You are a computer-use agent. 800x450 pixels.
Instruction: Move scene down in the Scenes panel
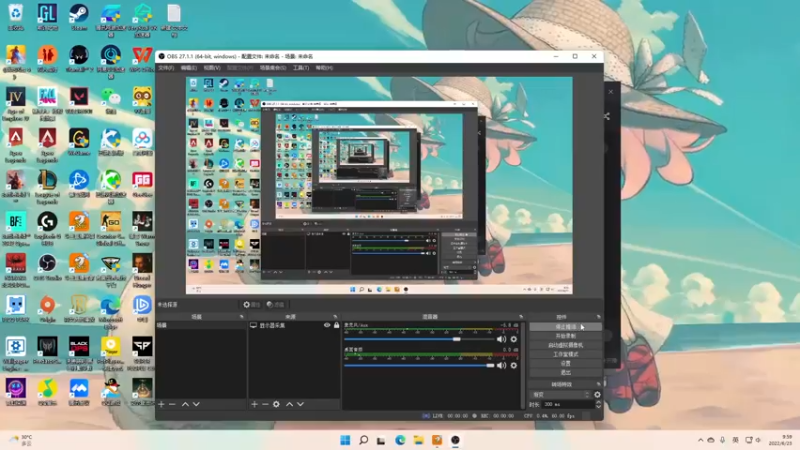click(x=196, y=404)
